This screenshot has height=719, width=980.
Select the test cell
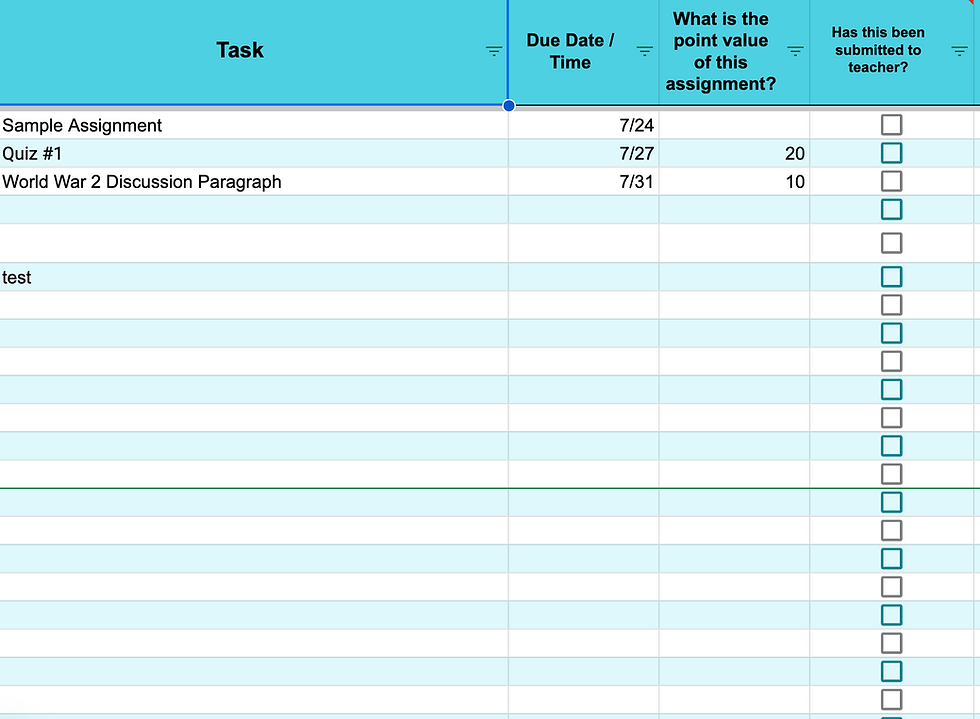click(x=254, y=277)
